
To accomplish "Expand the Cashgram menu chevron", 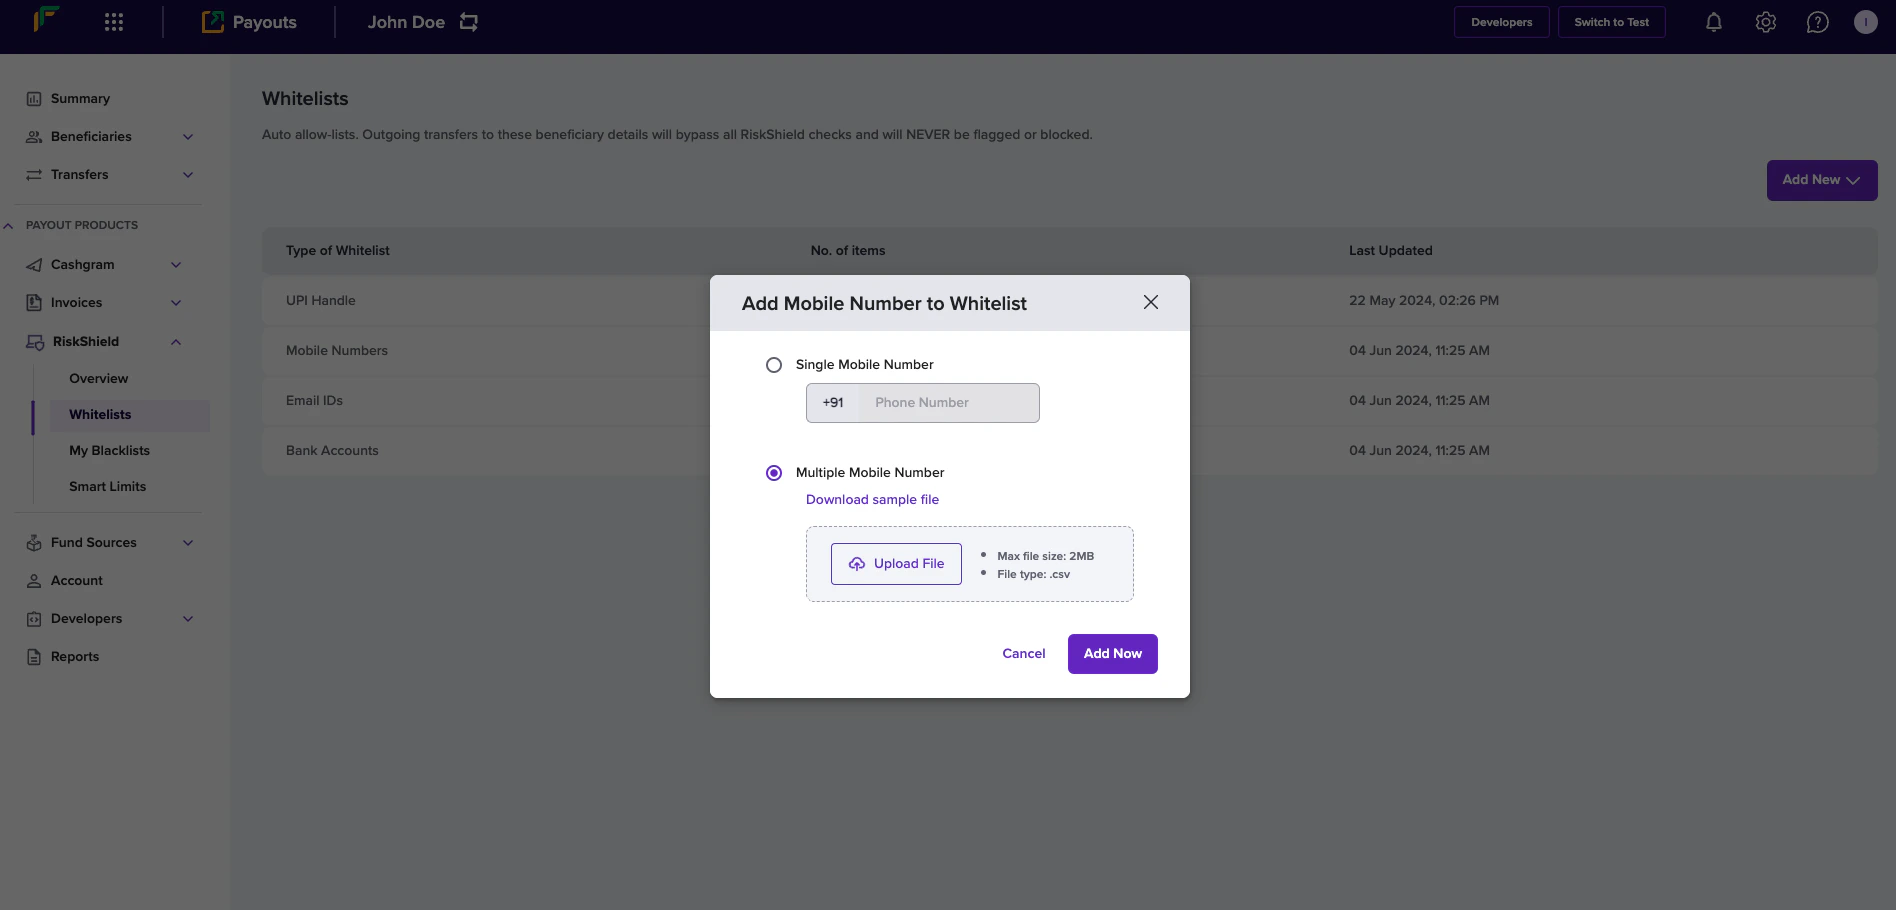I will [176, 265].
